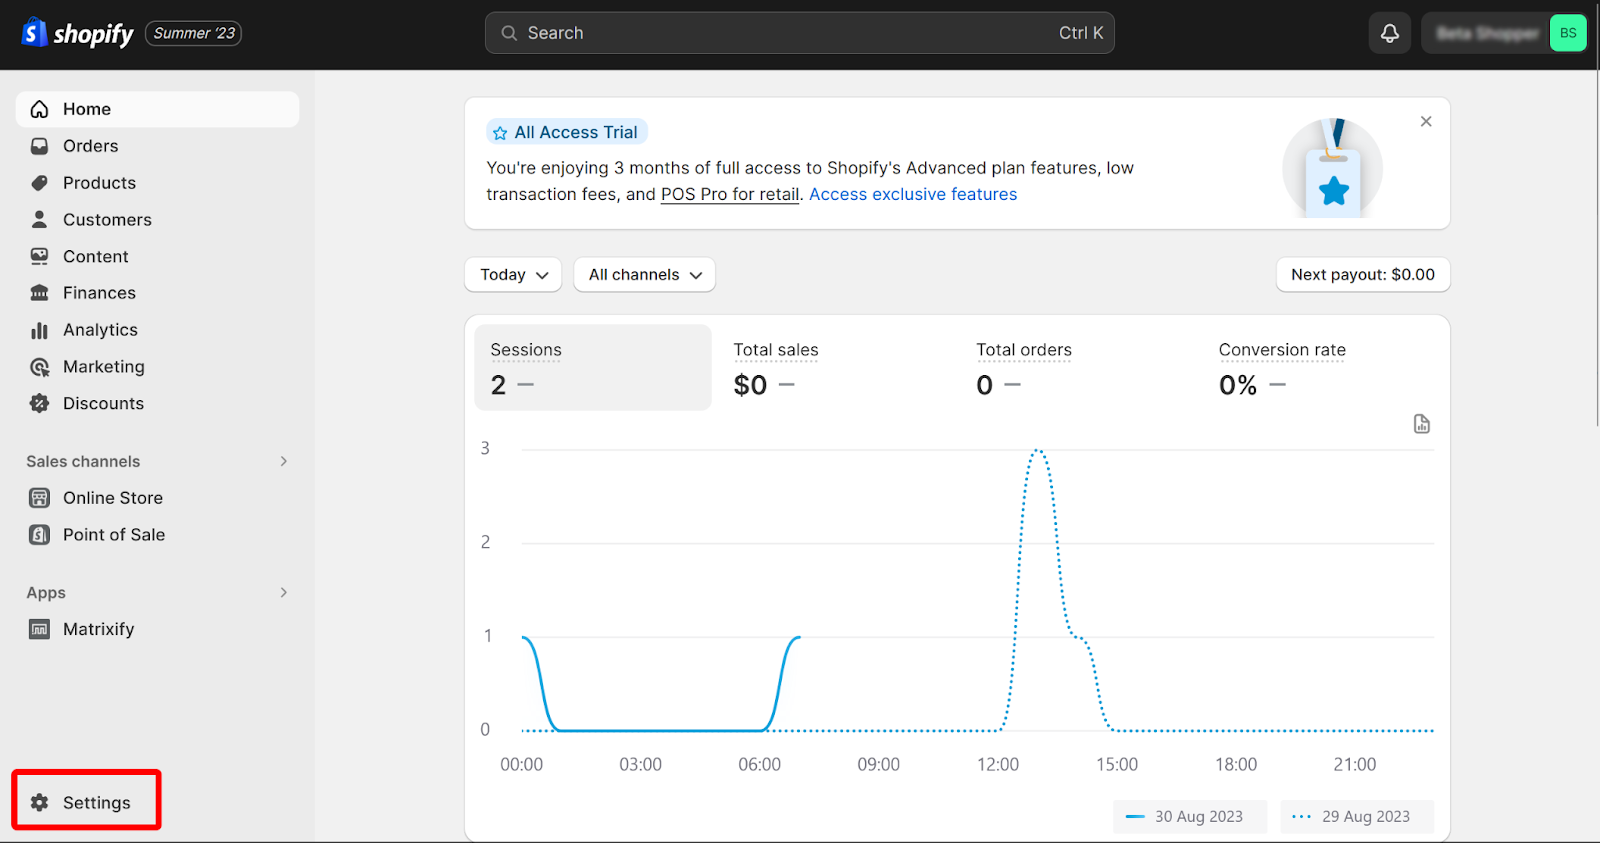The image size is (1600, 843).
Task: Click the Discounts badge icon
Action: (x=40, y=403)
